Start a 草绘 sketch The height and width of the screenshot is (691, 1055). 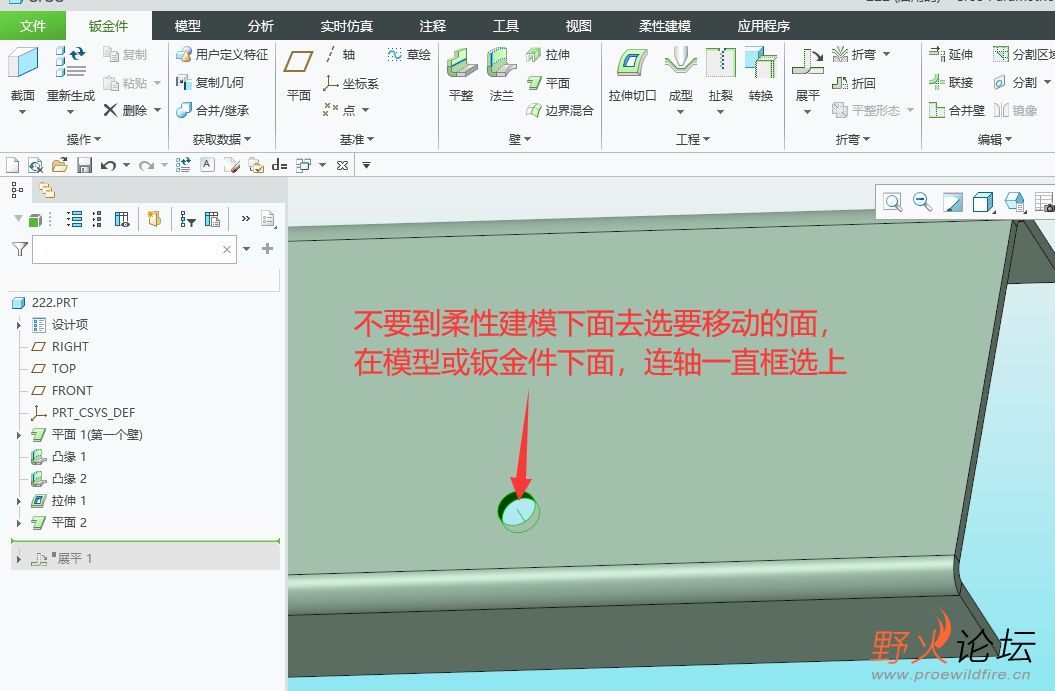pos(408,54)
